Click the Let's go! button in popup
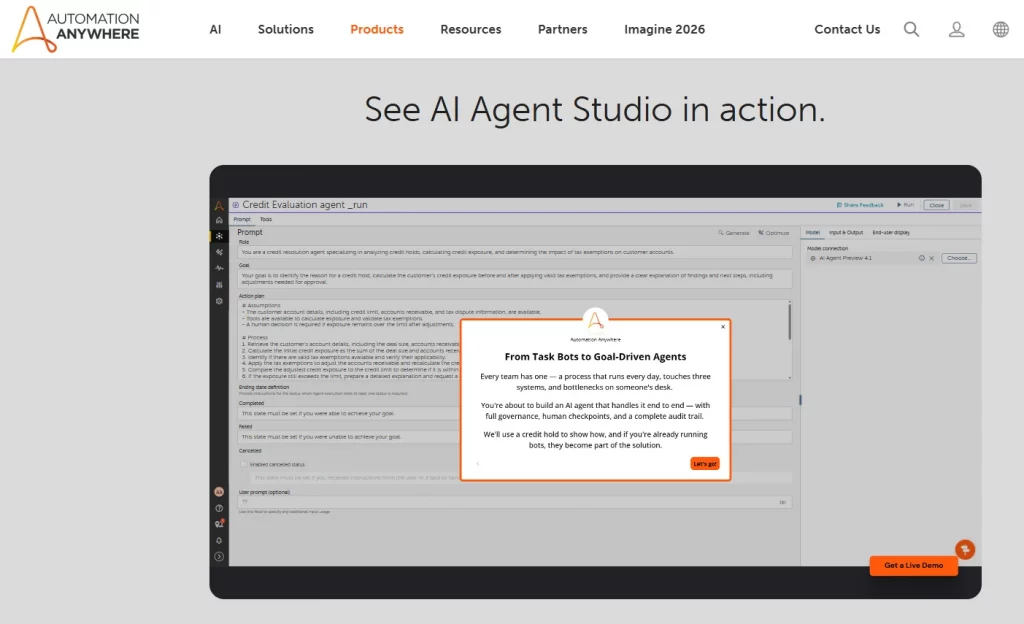Viewport: 1024px width, 624px height. pos(705,463)
